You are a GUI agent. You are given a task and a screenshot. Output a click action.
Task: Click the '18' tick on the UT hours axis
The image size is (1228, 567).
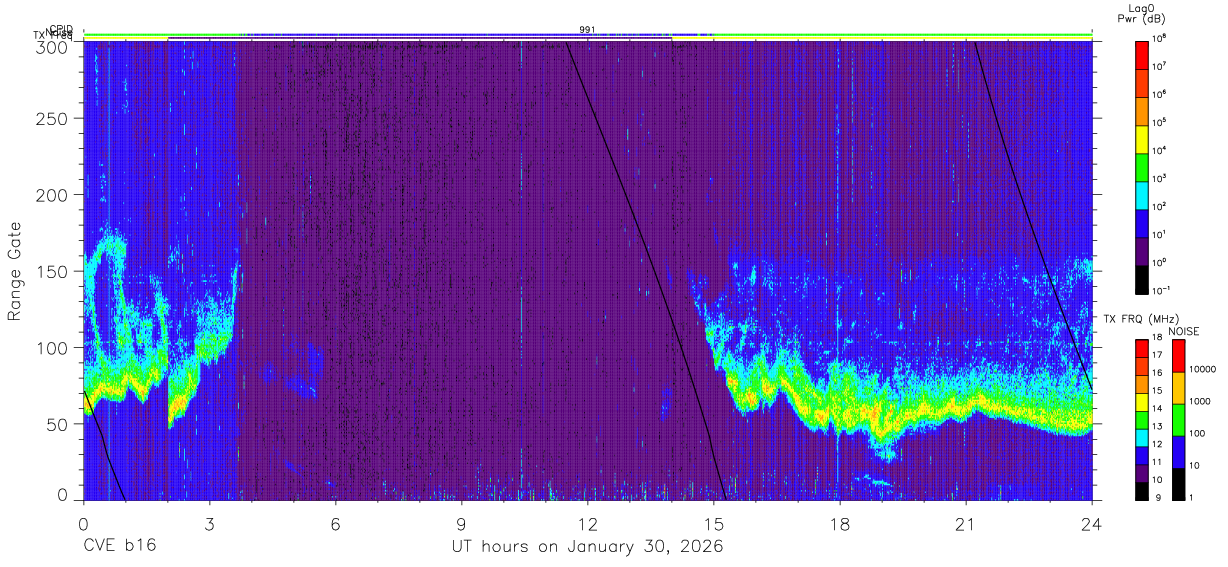pyautogui.click(x=840, y=524)
